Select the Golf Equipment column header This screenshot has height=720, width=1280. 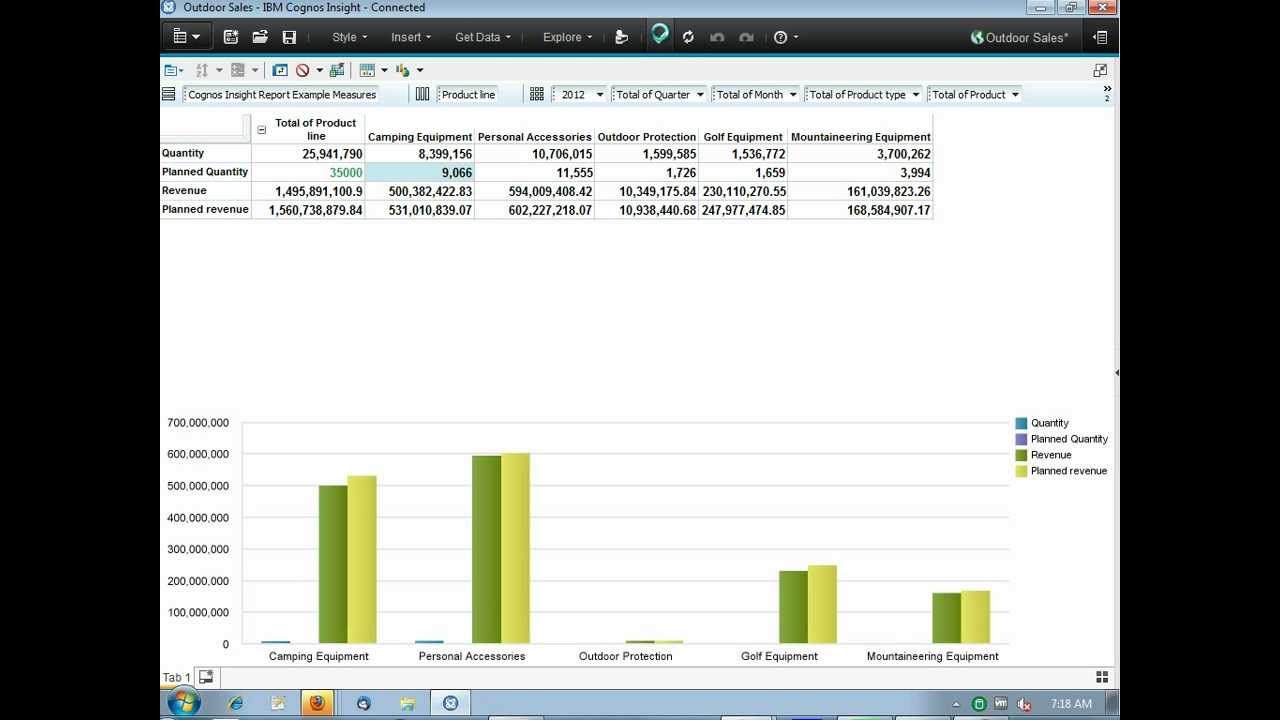(x=743, y=137)
